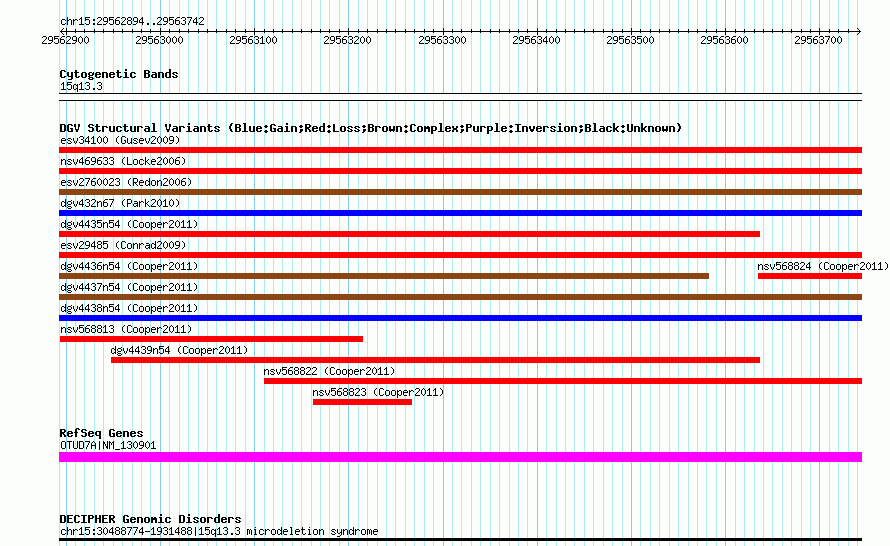This screenshot has width=890, height=546.
Task: Click ruler position 29563300
Action: pyautogui.click(x=442, y=40)
